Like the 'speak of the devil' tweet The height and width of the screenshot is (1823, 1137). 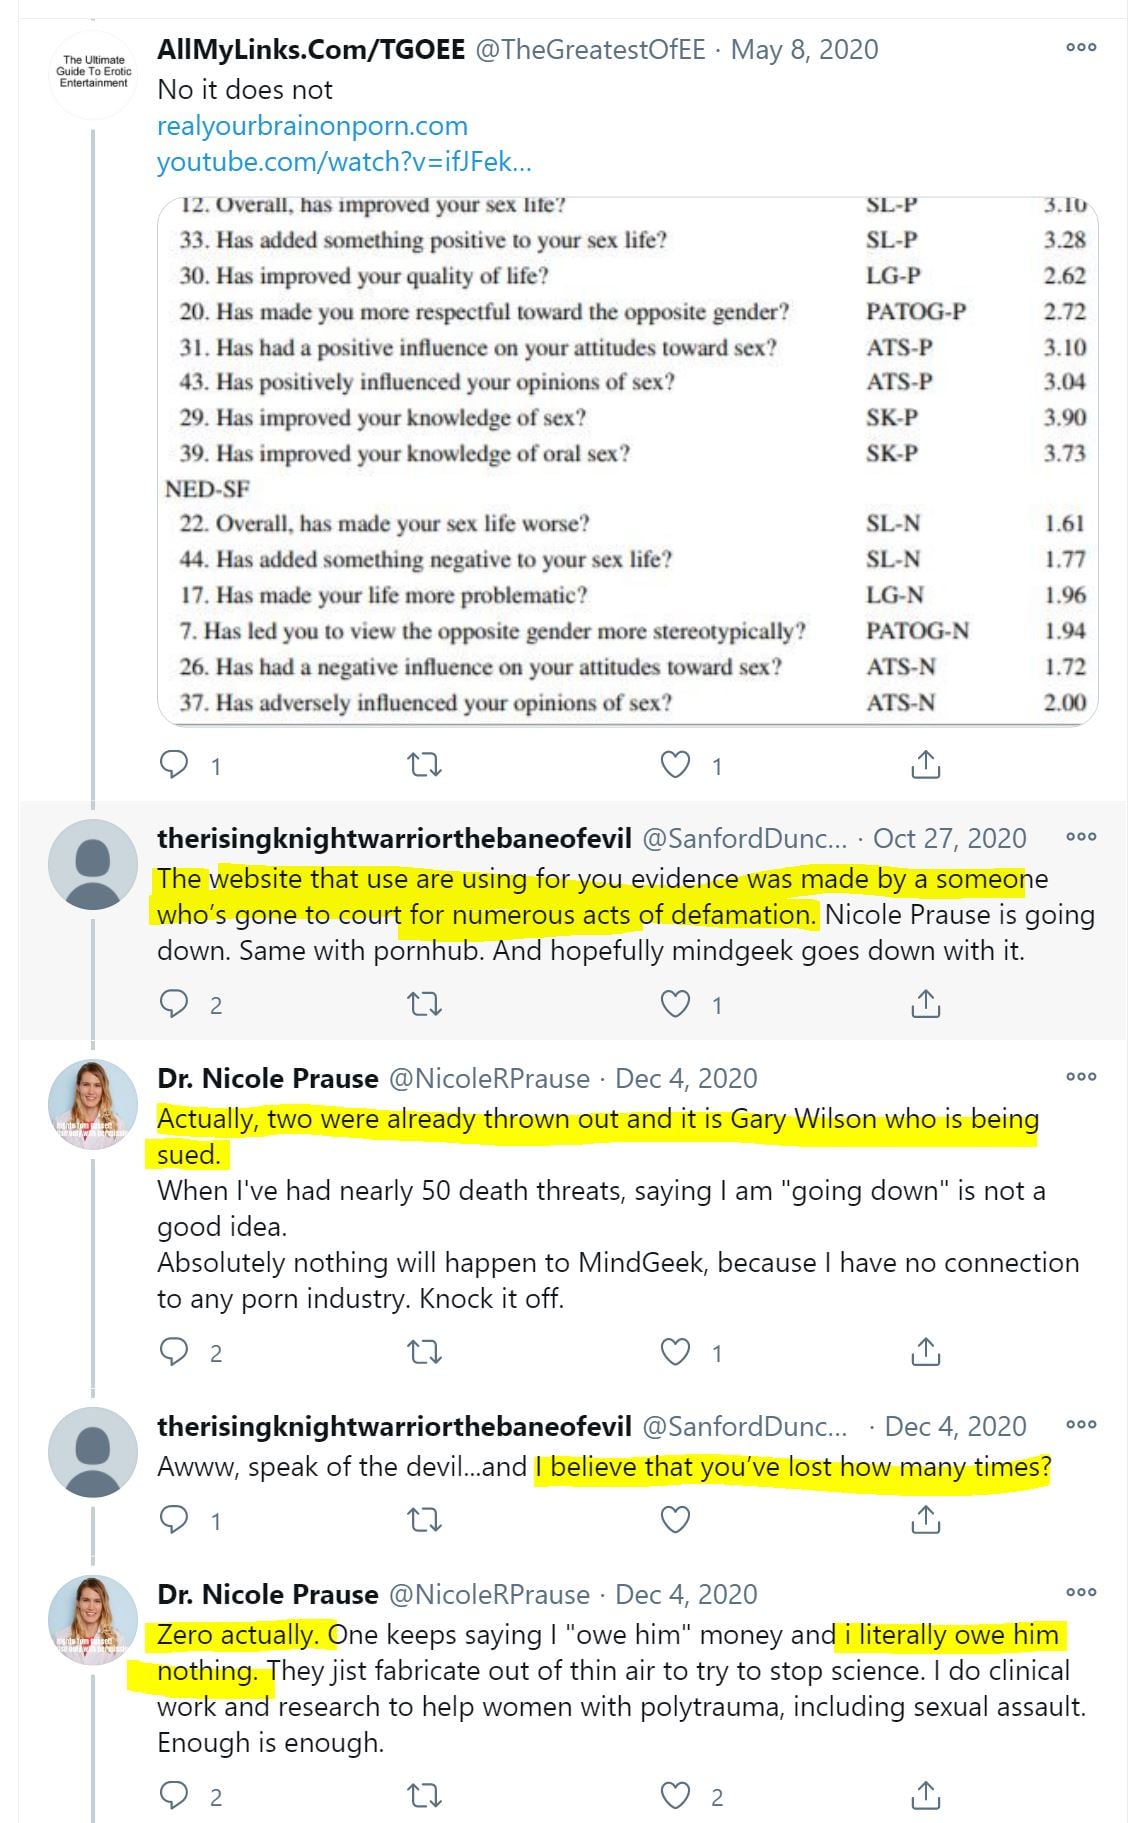tap(676, 1520)
